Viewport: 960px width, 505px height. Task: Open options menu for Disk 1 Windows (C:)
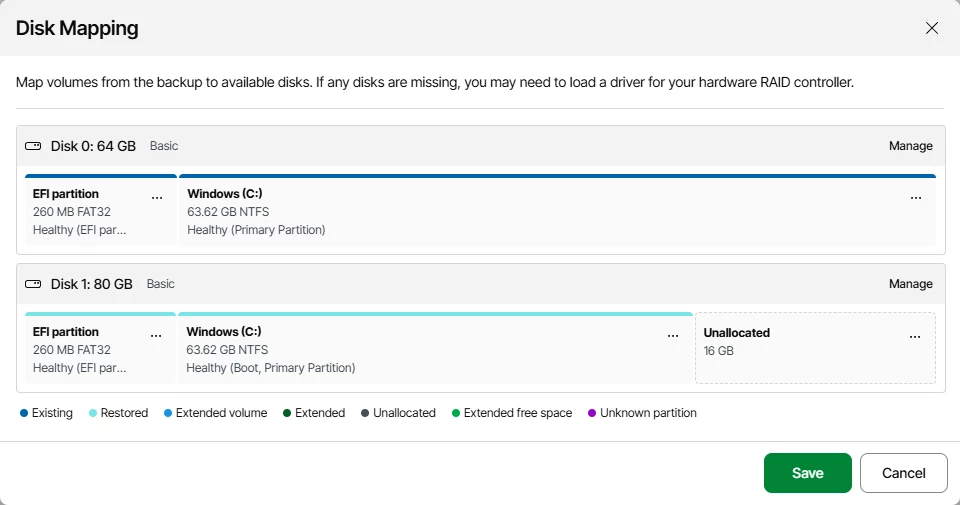tap(673, 335)
